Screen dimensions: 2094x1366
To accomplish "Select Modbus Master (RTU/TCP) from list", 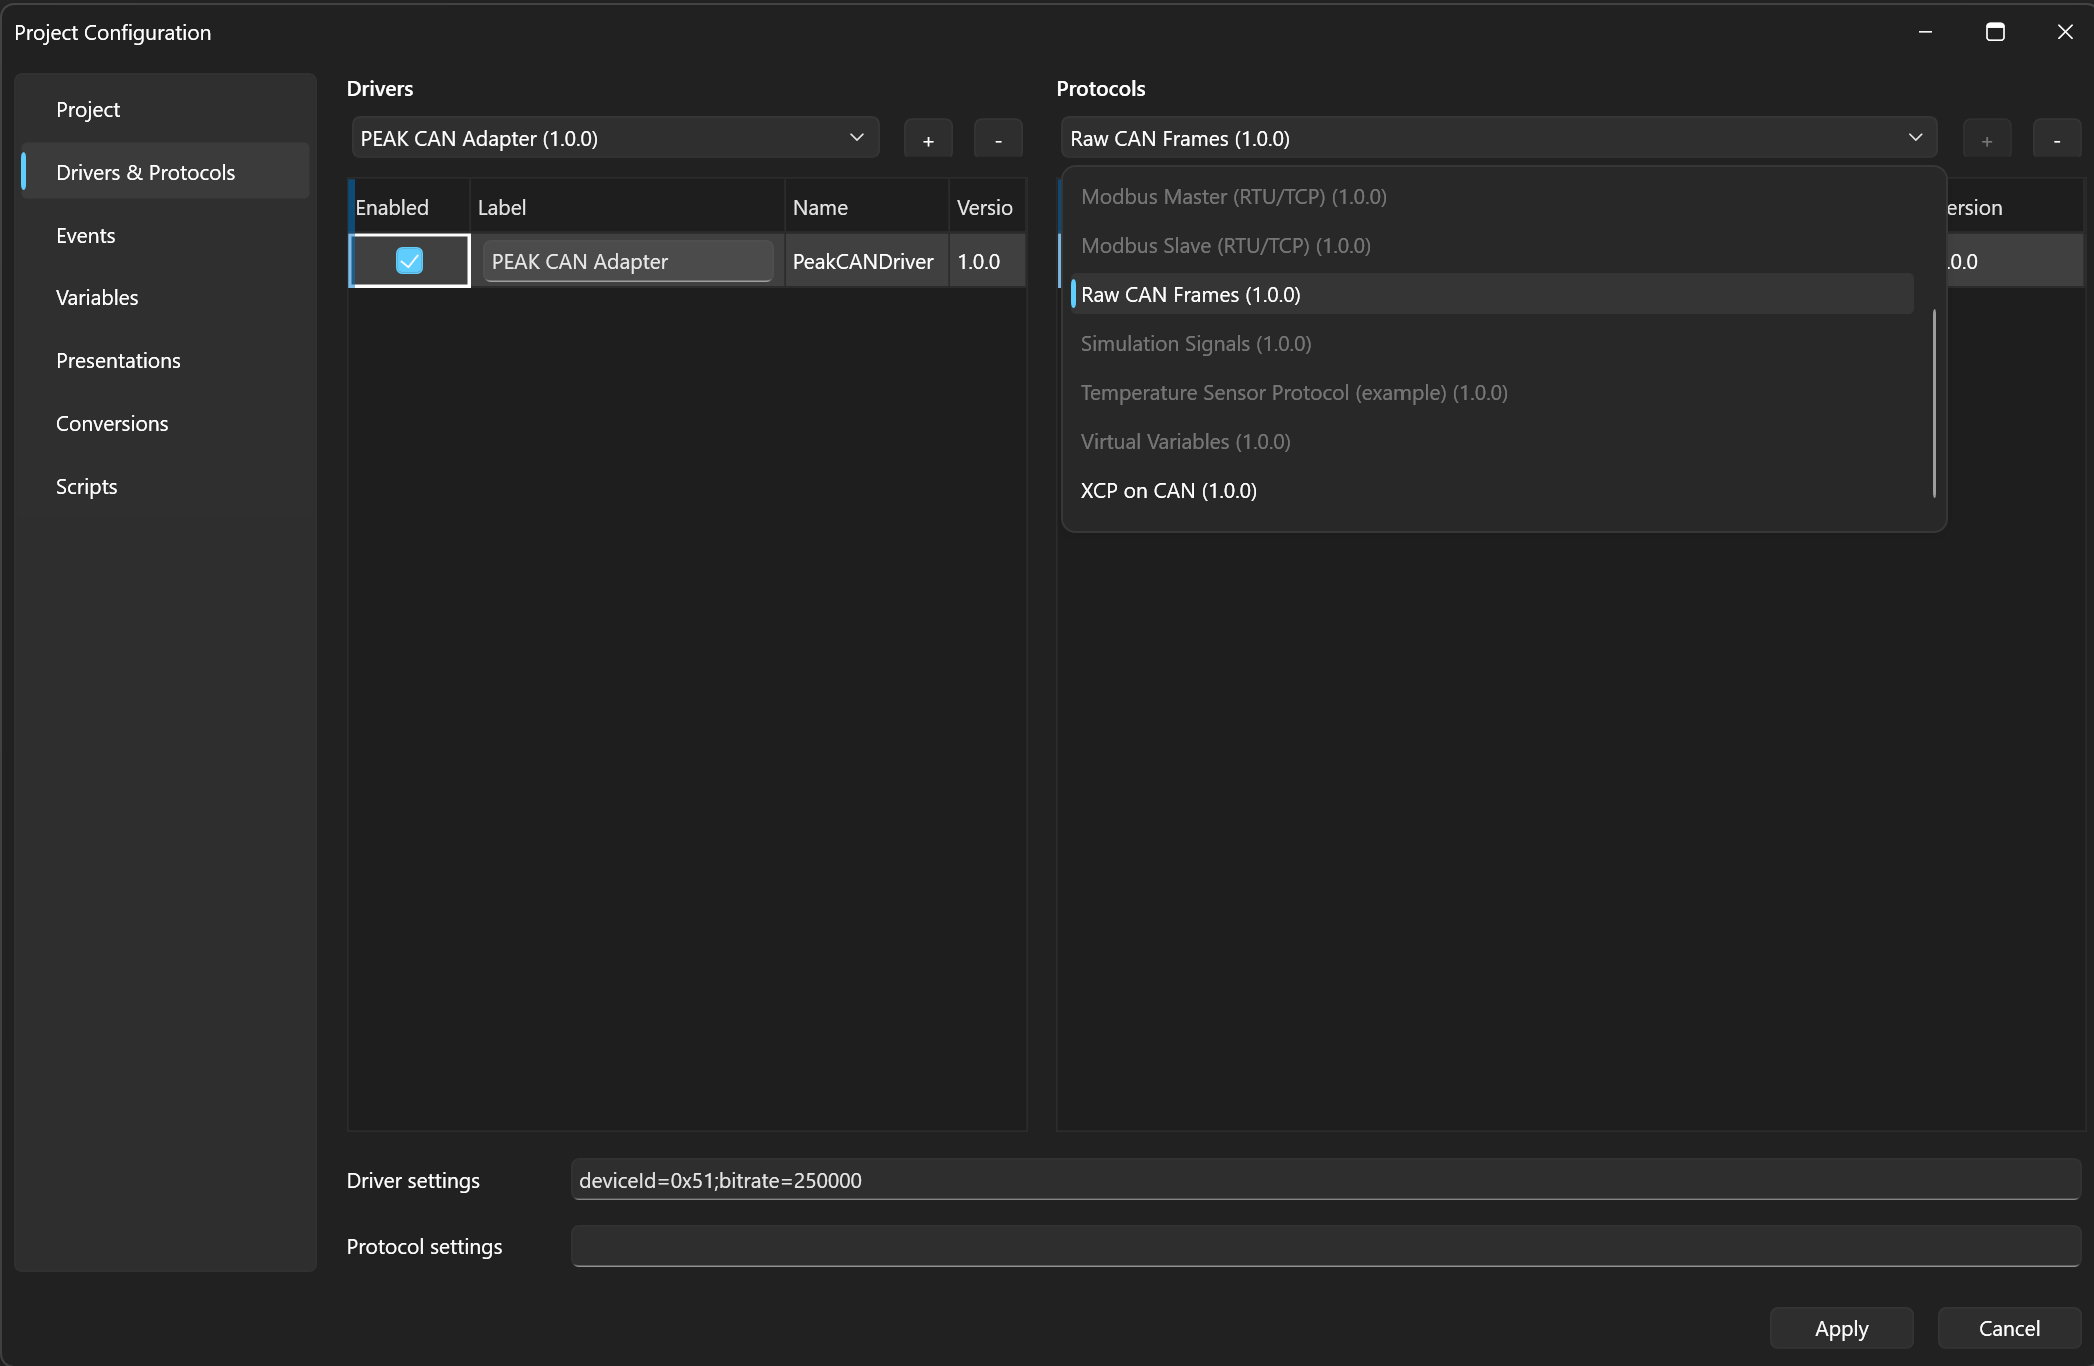I will pos(1492,197).
